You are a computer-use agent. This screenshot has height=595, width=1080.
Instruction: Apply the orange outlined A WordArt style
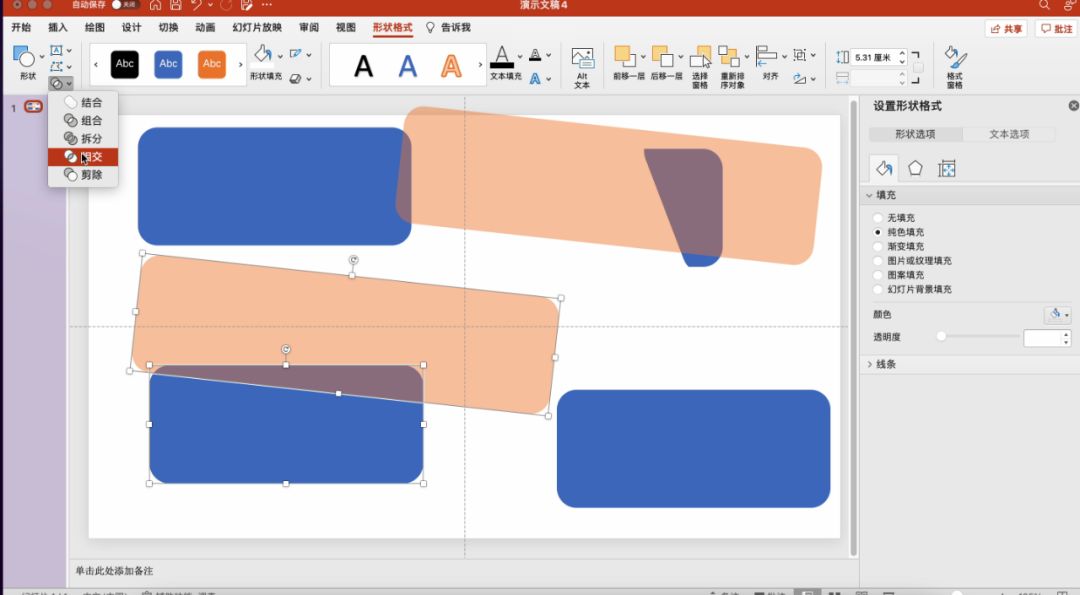click(x=451, y=66)
